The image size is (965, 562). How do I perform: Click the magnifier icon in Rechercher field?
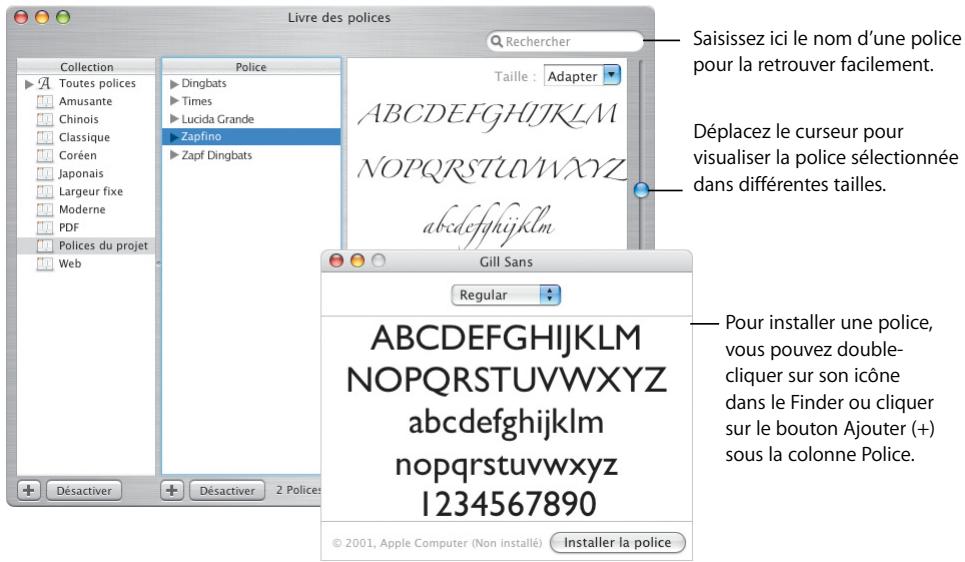click(497, 41)
